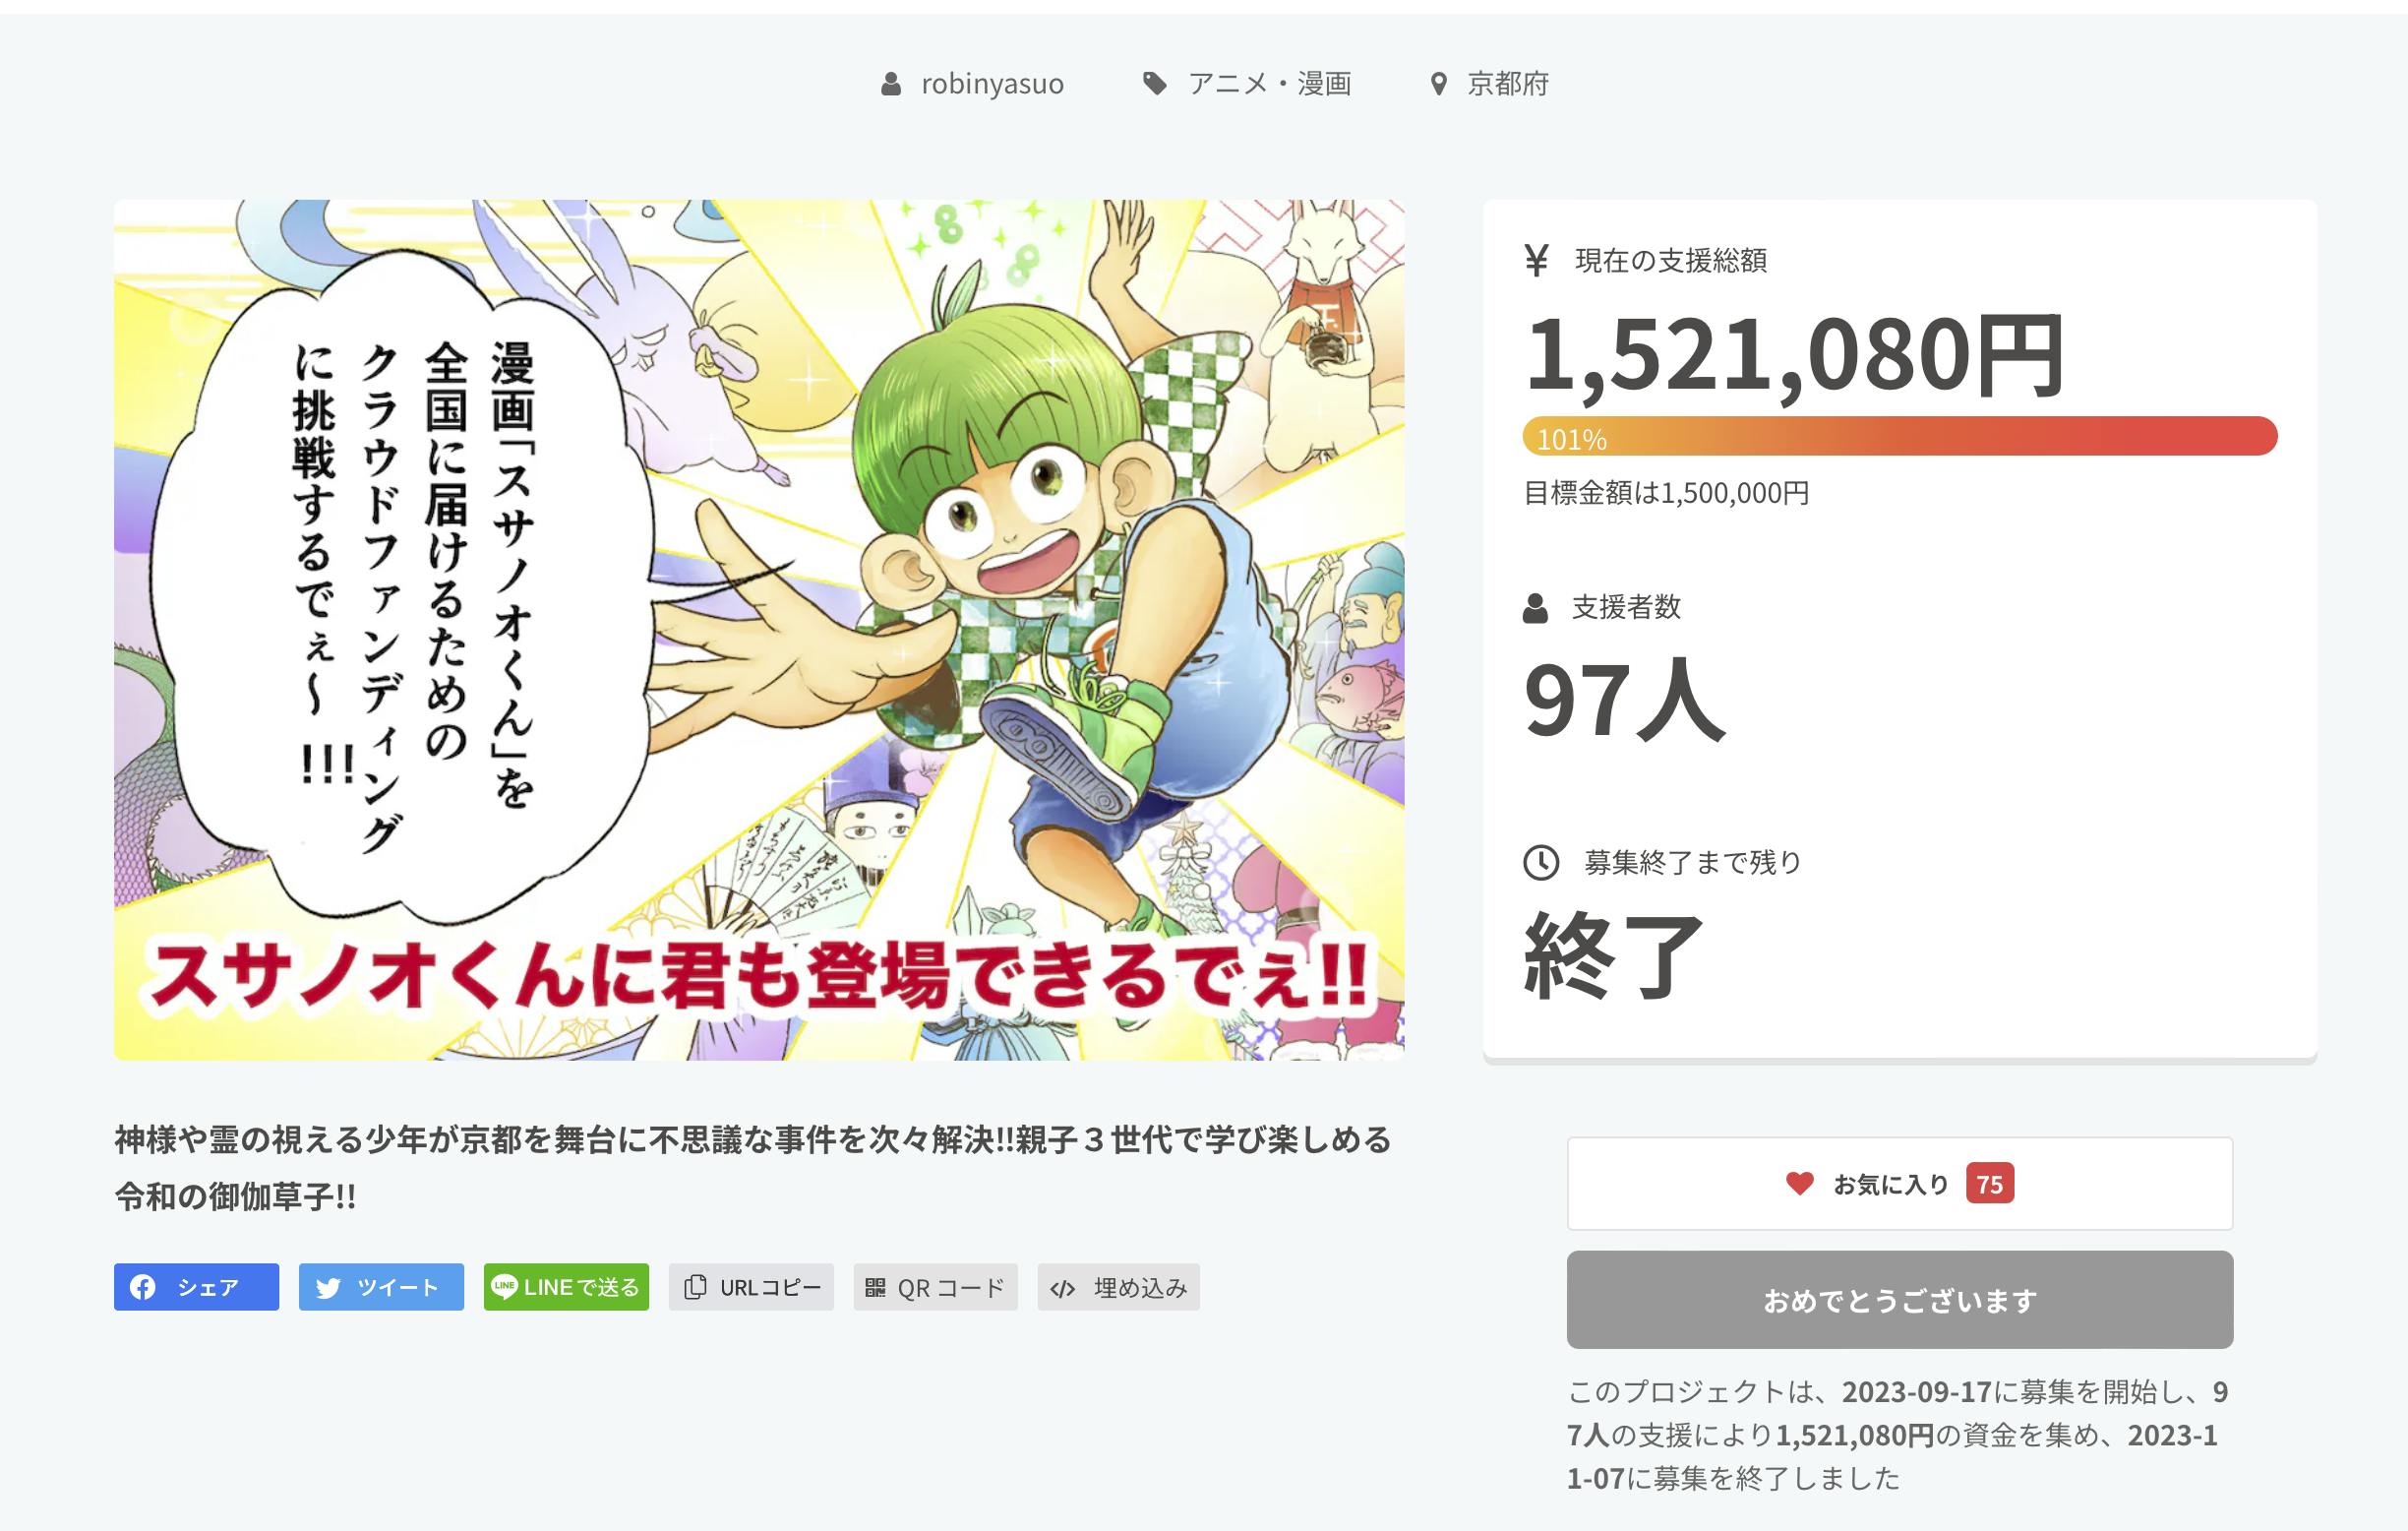Click the Facebook icon on share button
Image resolution: width=2408 pixels, height=1531 pixels.
pyautogui.click(x=143, y=1287)
